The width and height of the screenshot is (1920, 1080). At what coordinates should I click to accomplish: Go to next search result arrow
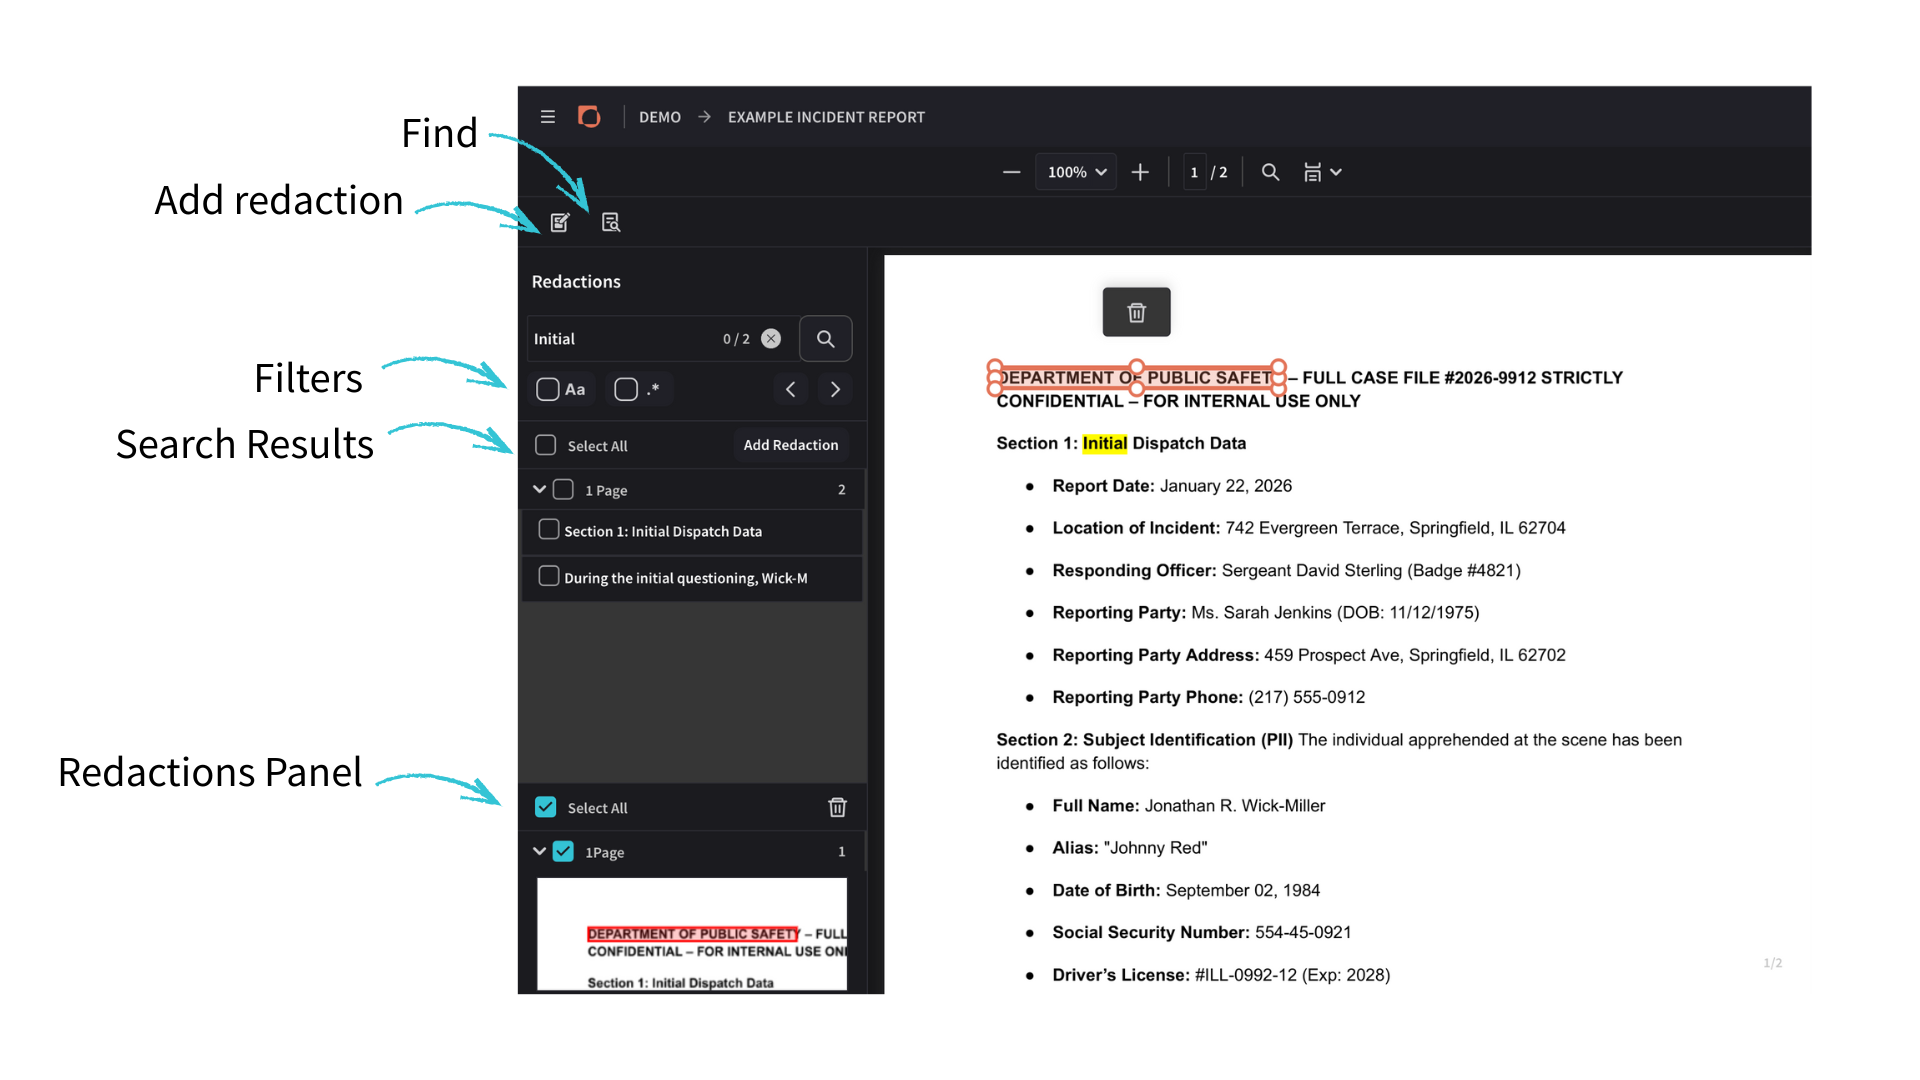(835, 389)
